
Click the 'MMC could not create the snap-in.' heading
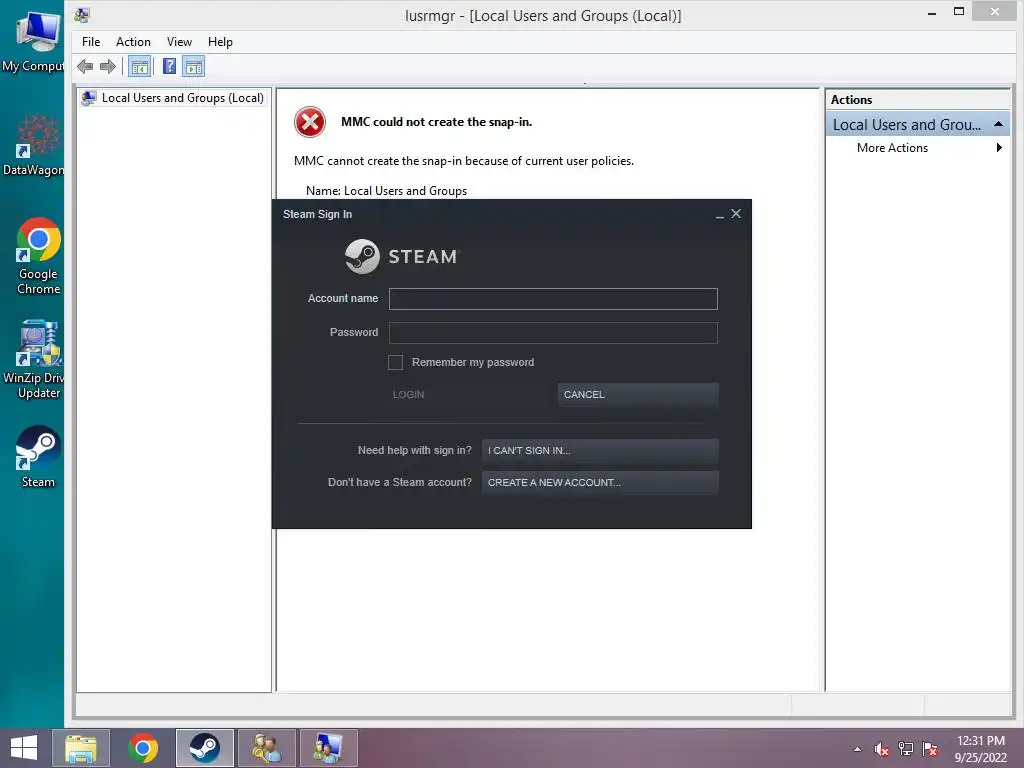436,122
